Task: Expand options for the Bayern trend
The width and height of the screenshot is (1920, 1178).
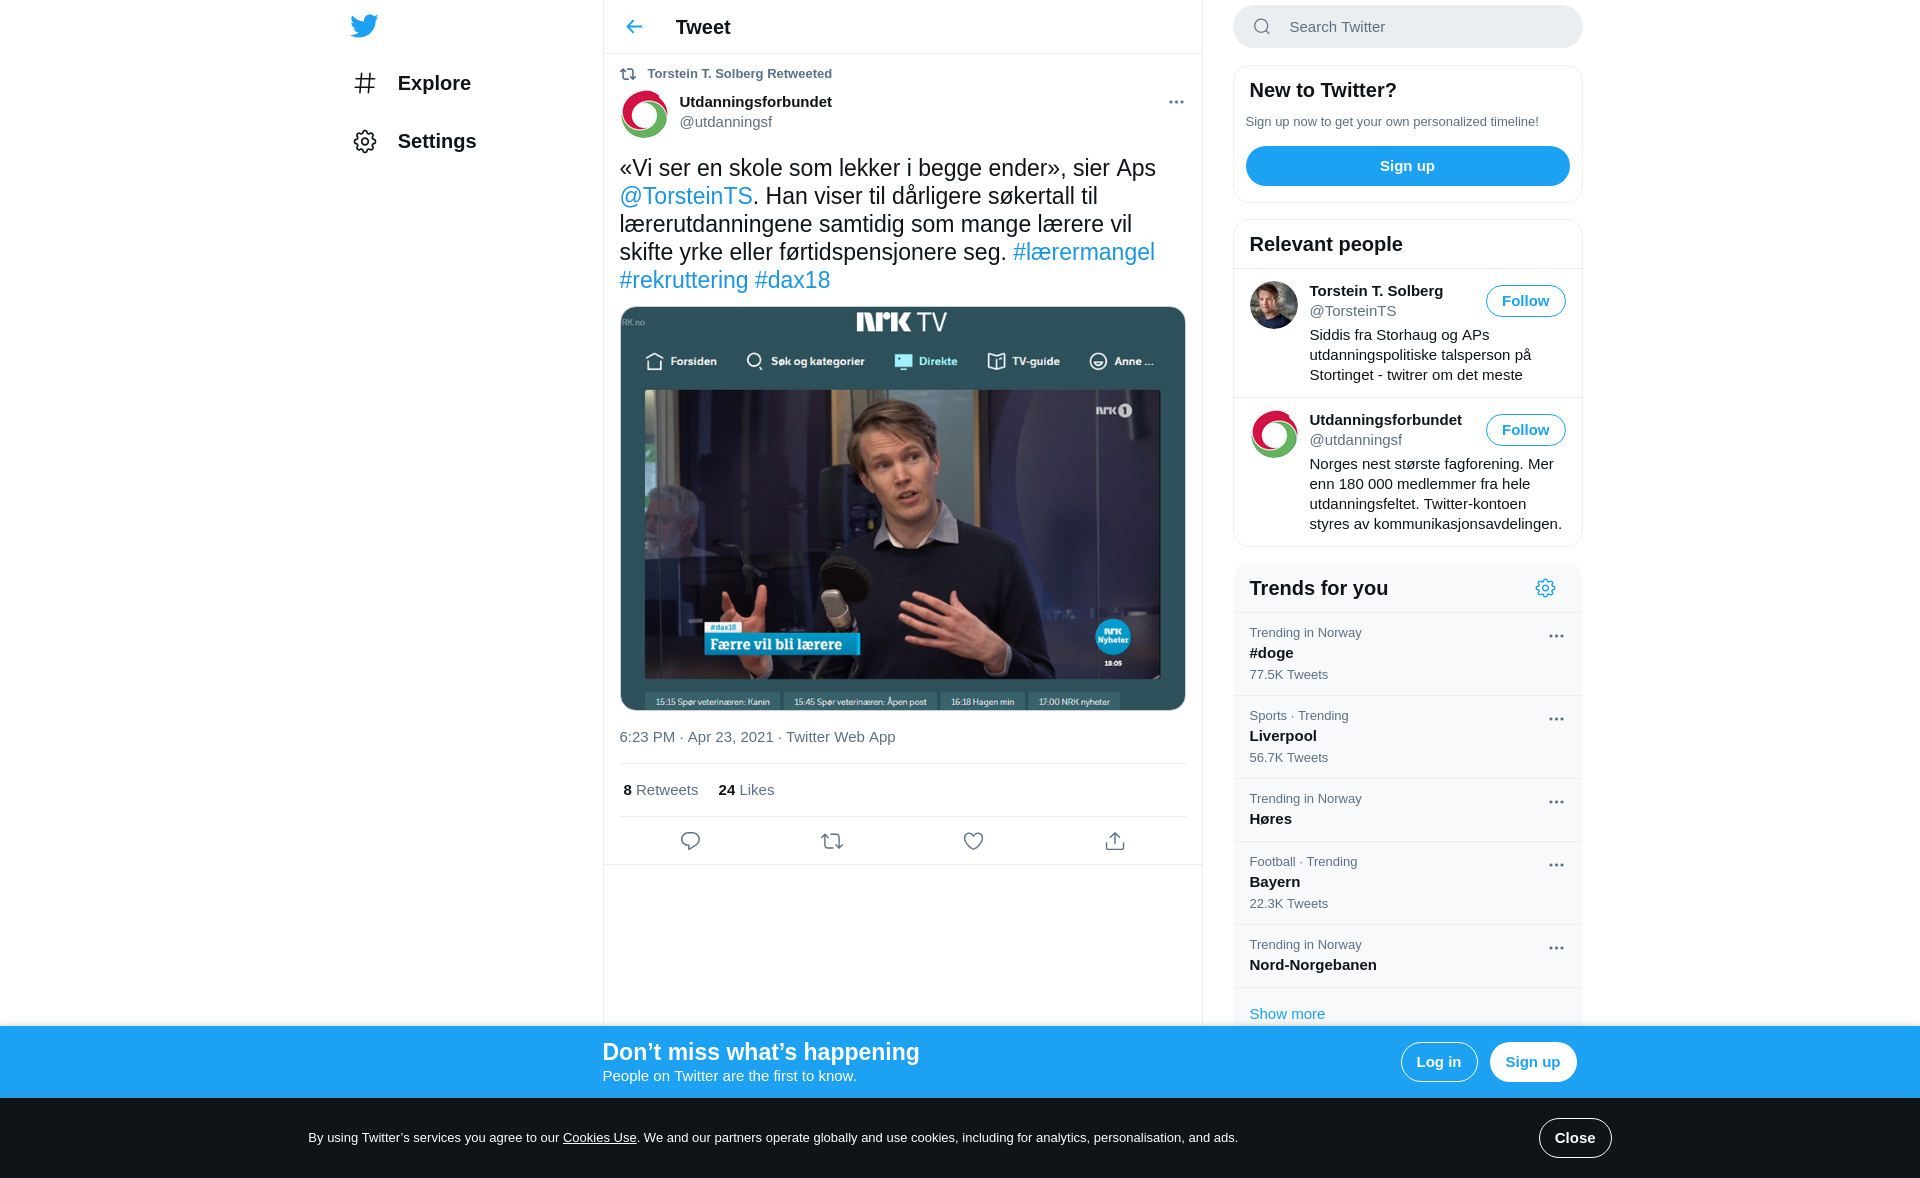Action: coord(1556,865)
